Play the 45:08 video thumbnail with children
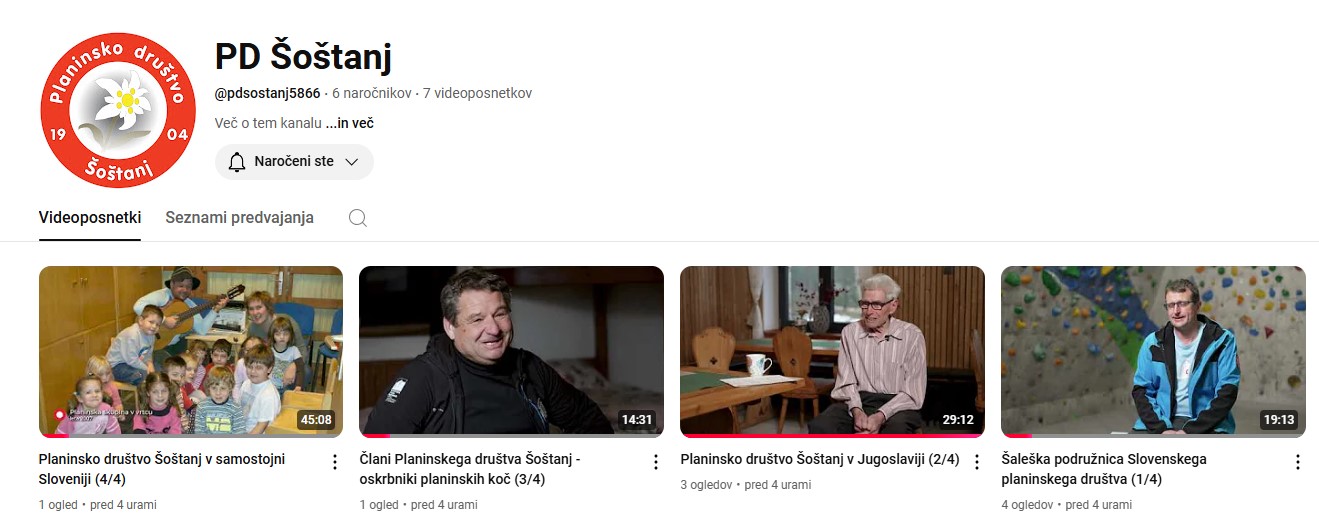Screen dimensions: 1319x529 tap(191, 351)
